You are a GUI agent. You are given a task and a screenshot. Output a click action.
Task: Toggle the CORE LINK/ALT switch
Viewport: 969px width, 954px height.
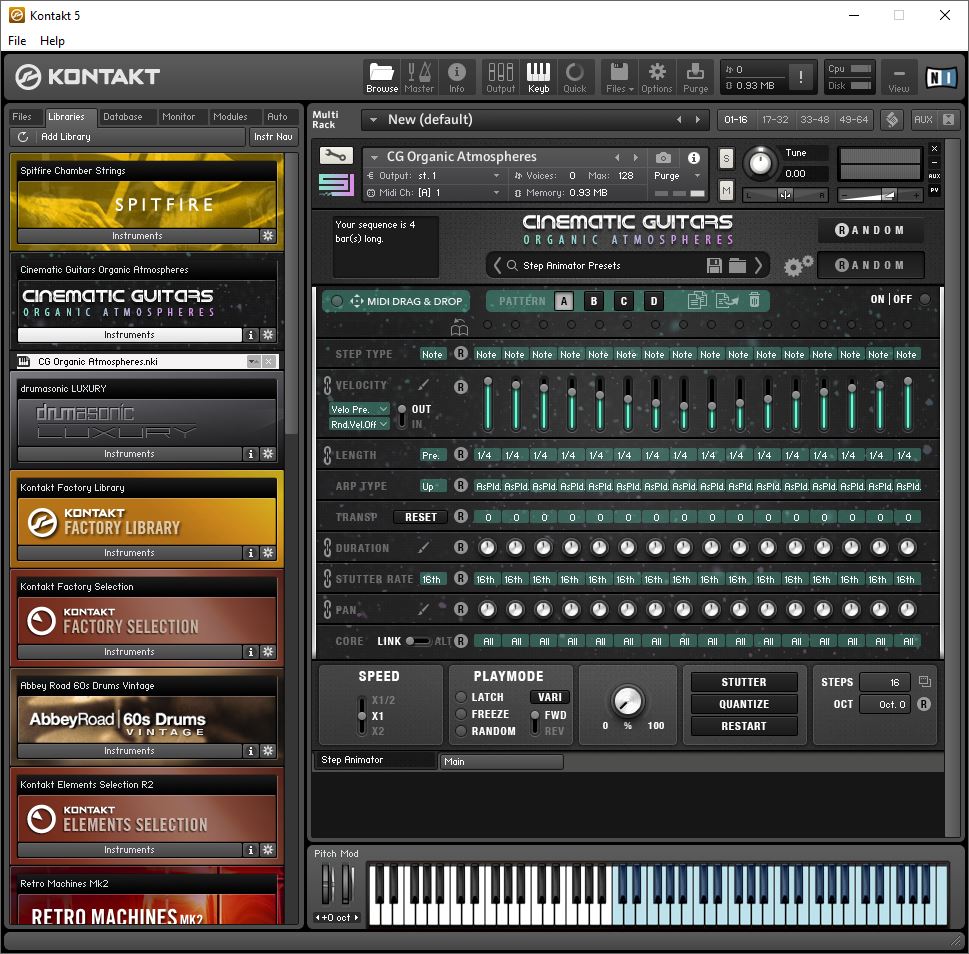pos(417,641)
